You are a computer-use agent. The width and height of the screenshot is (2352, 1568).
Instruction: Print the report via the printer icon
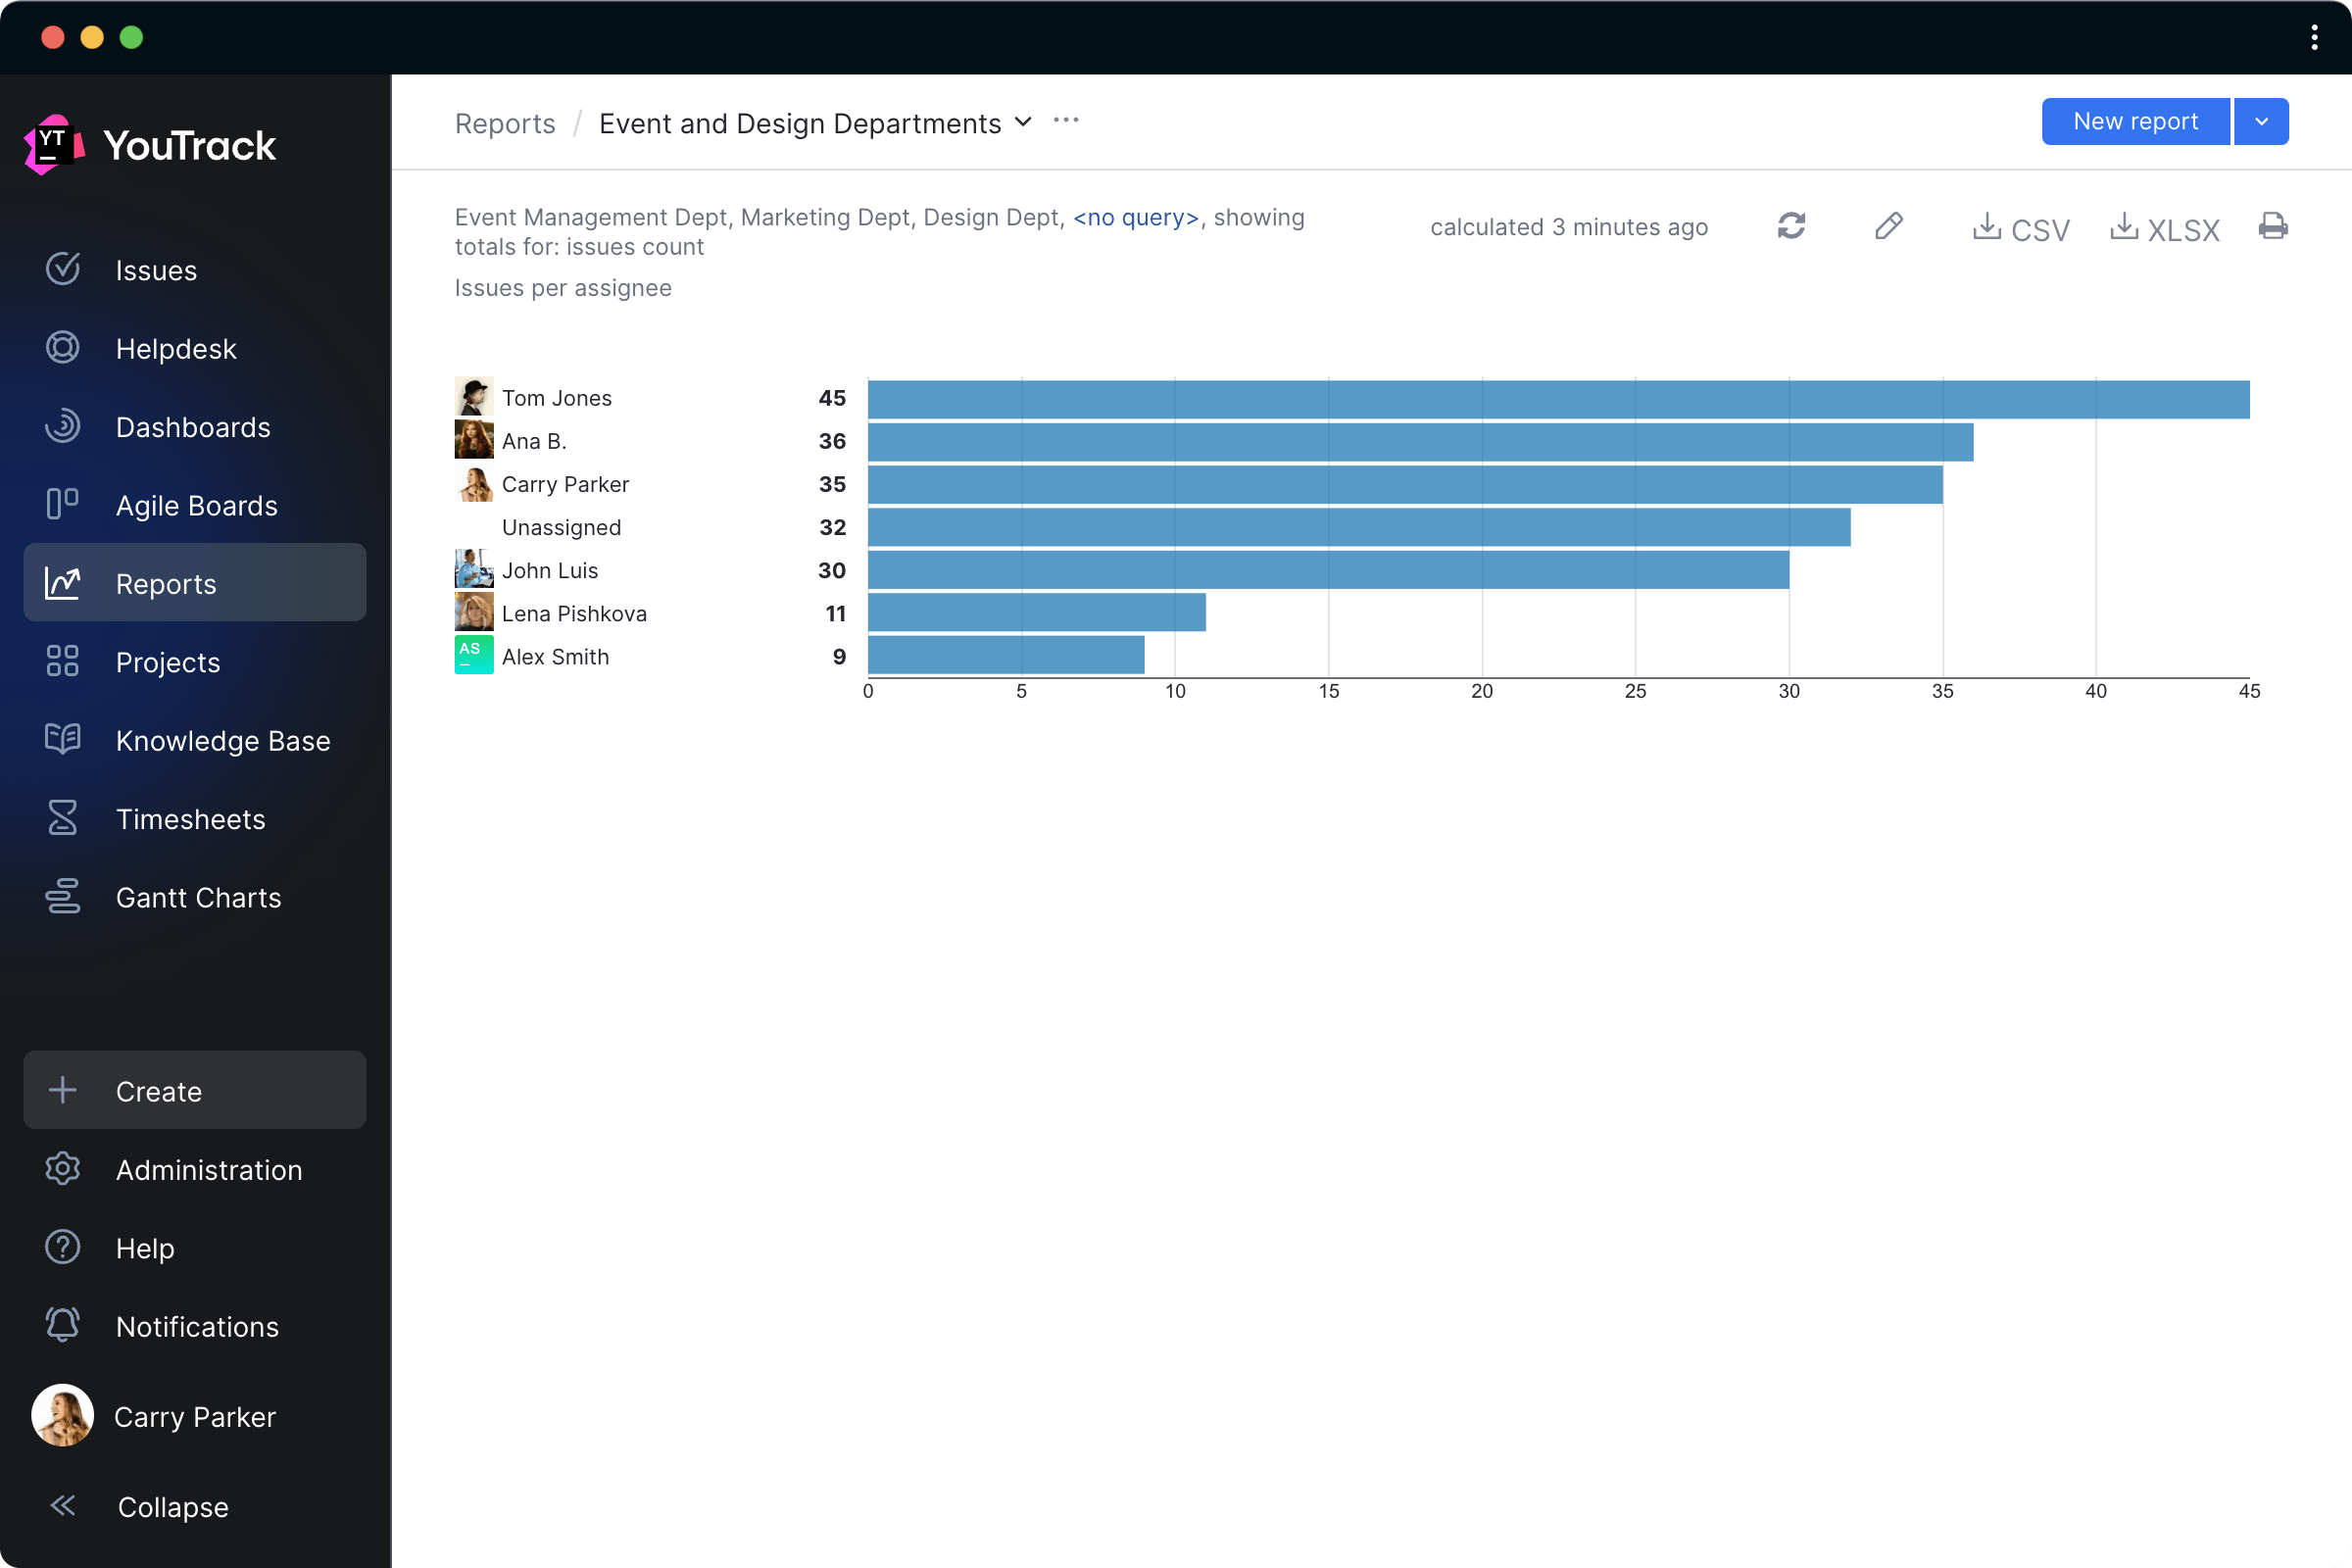tap(2273, 227)
